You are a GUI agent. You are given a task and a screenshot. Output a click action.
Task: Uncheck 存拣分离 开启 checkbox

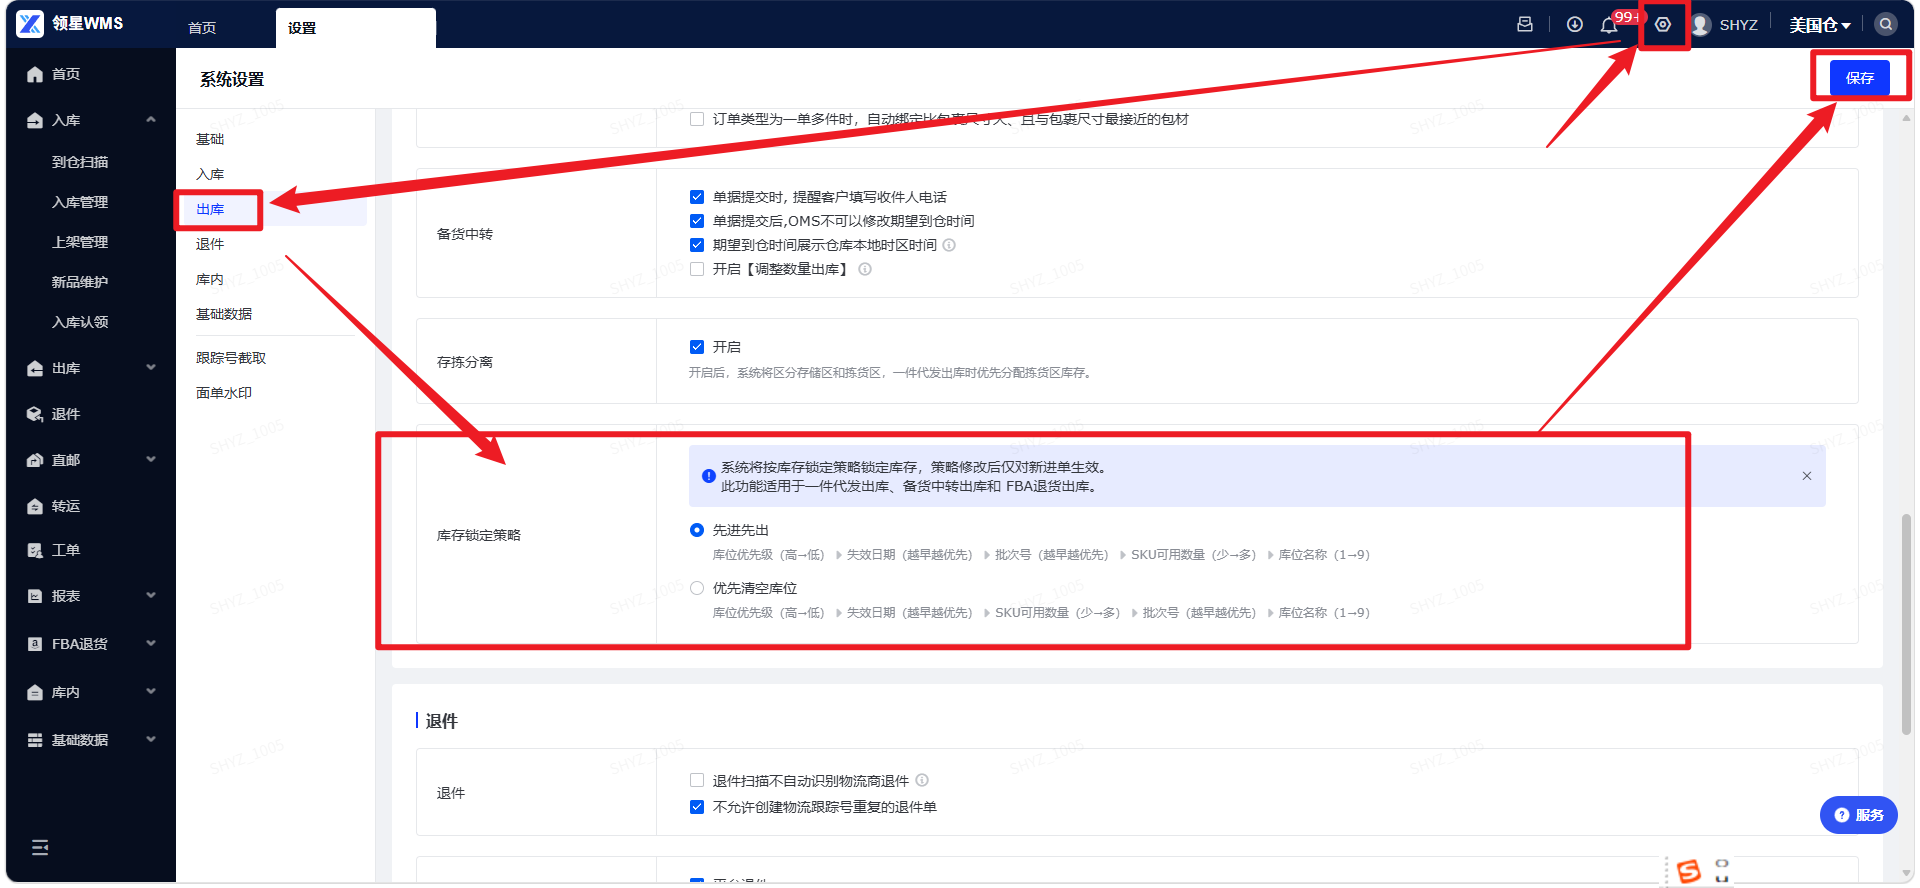click(x=697, y=347)
